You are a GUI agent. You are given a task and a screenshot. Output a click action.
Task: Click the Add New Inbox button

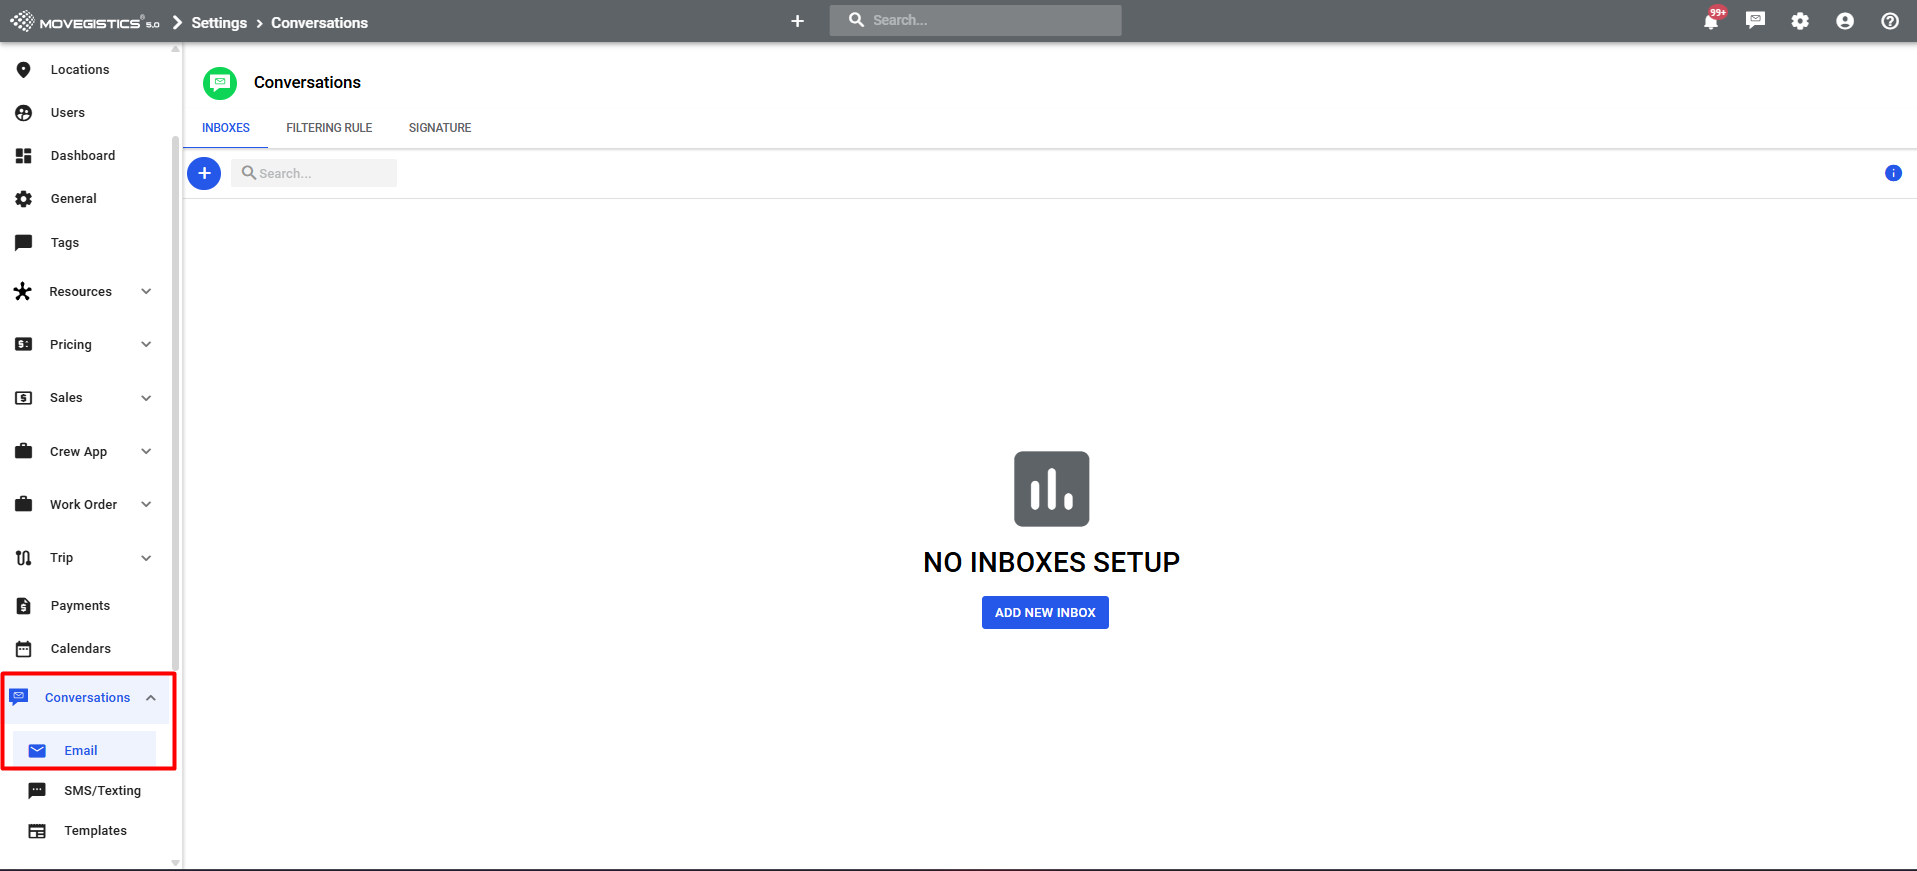[x=1045, y=613]
